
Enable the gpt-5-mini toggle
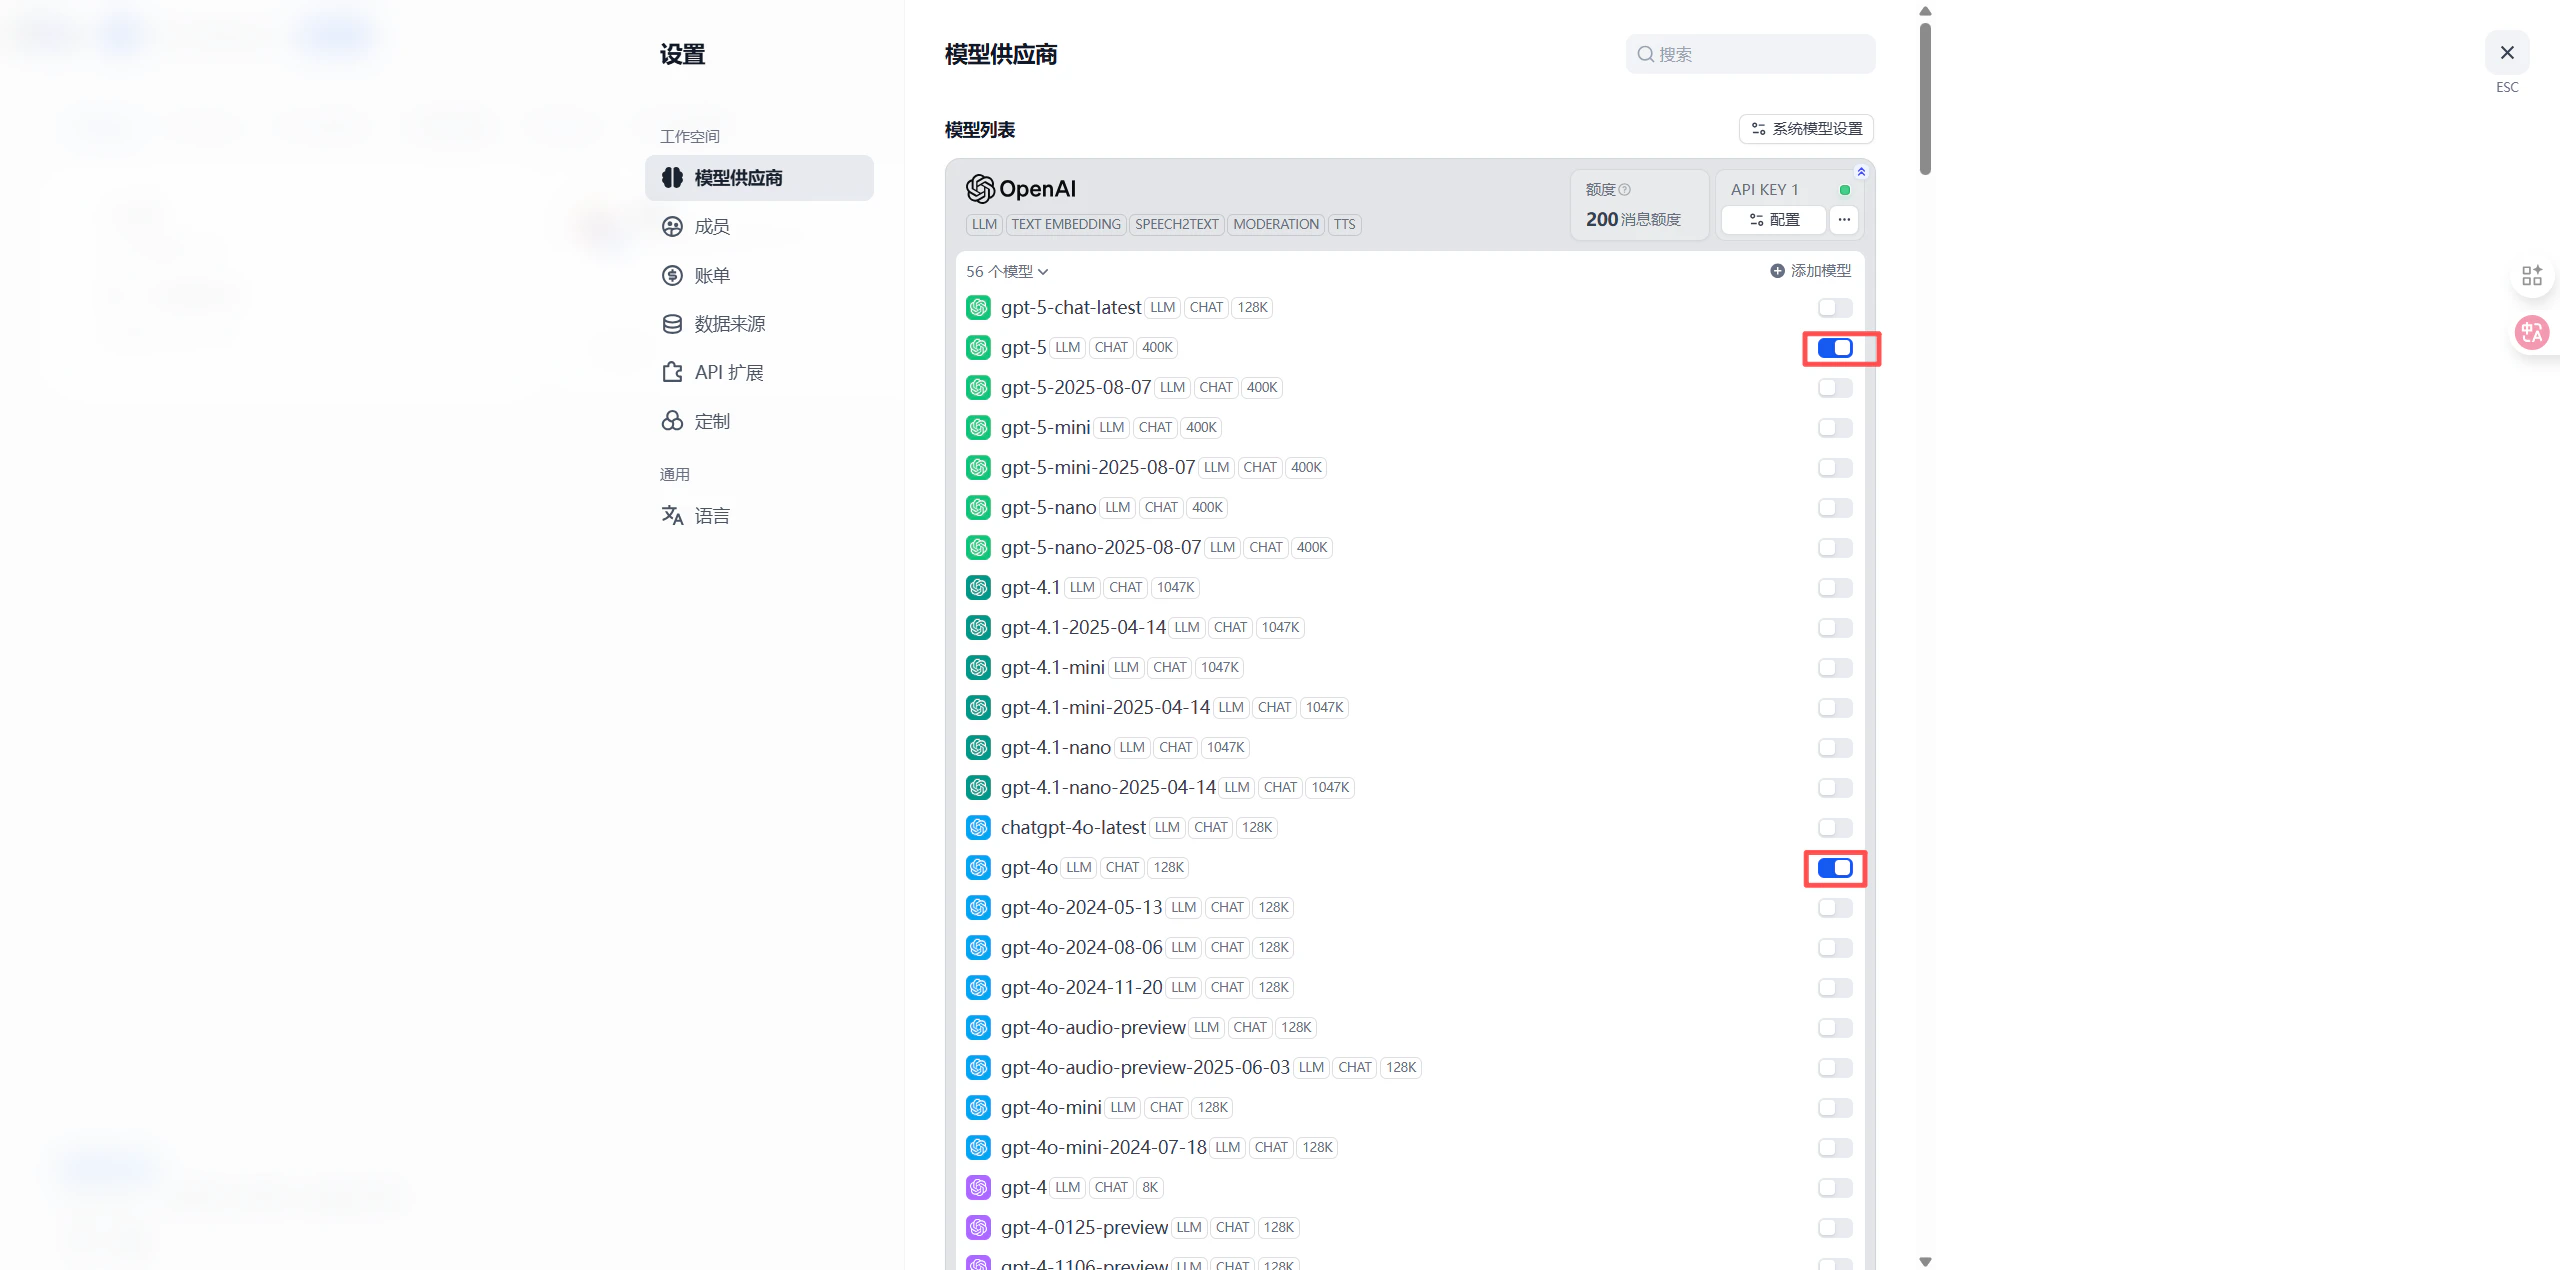(1835, 428)
